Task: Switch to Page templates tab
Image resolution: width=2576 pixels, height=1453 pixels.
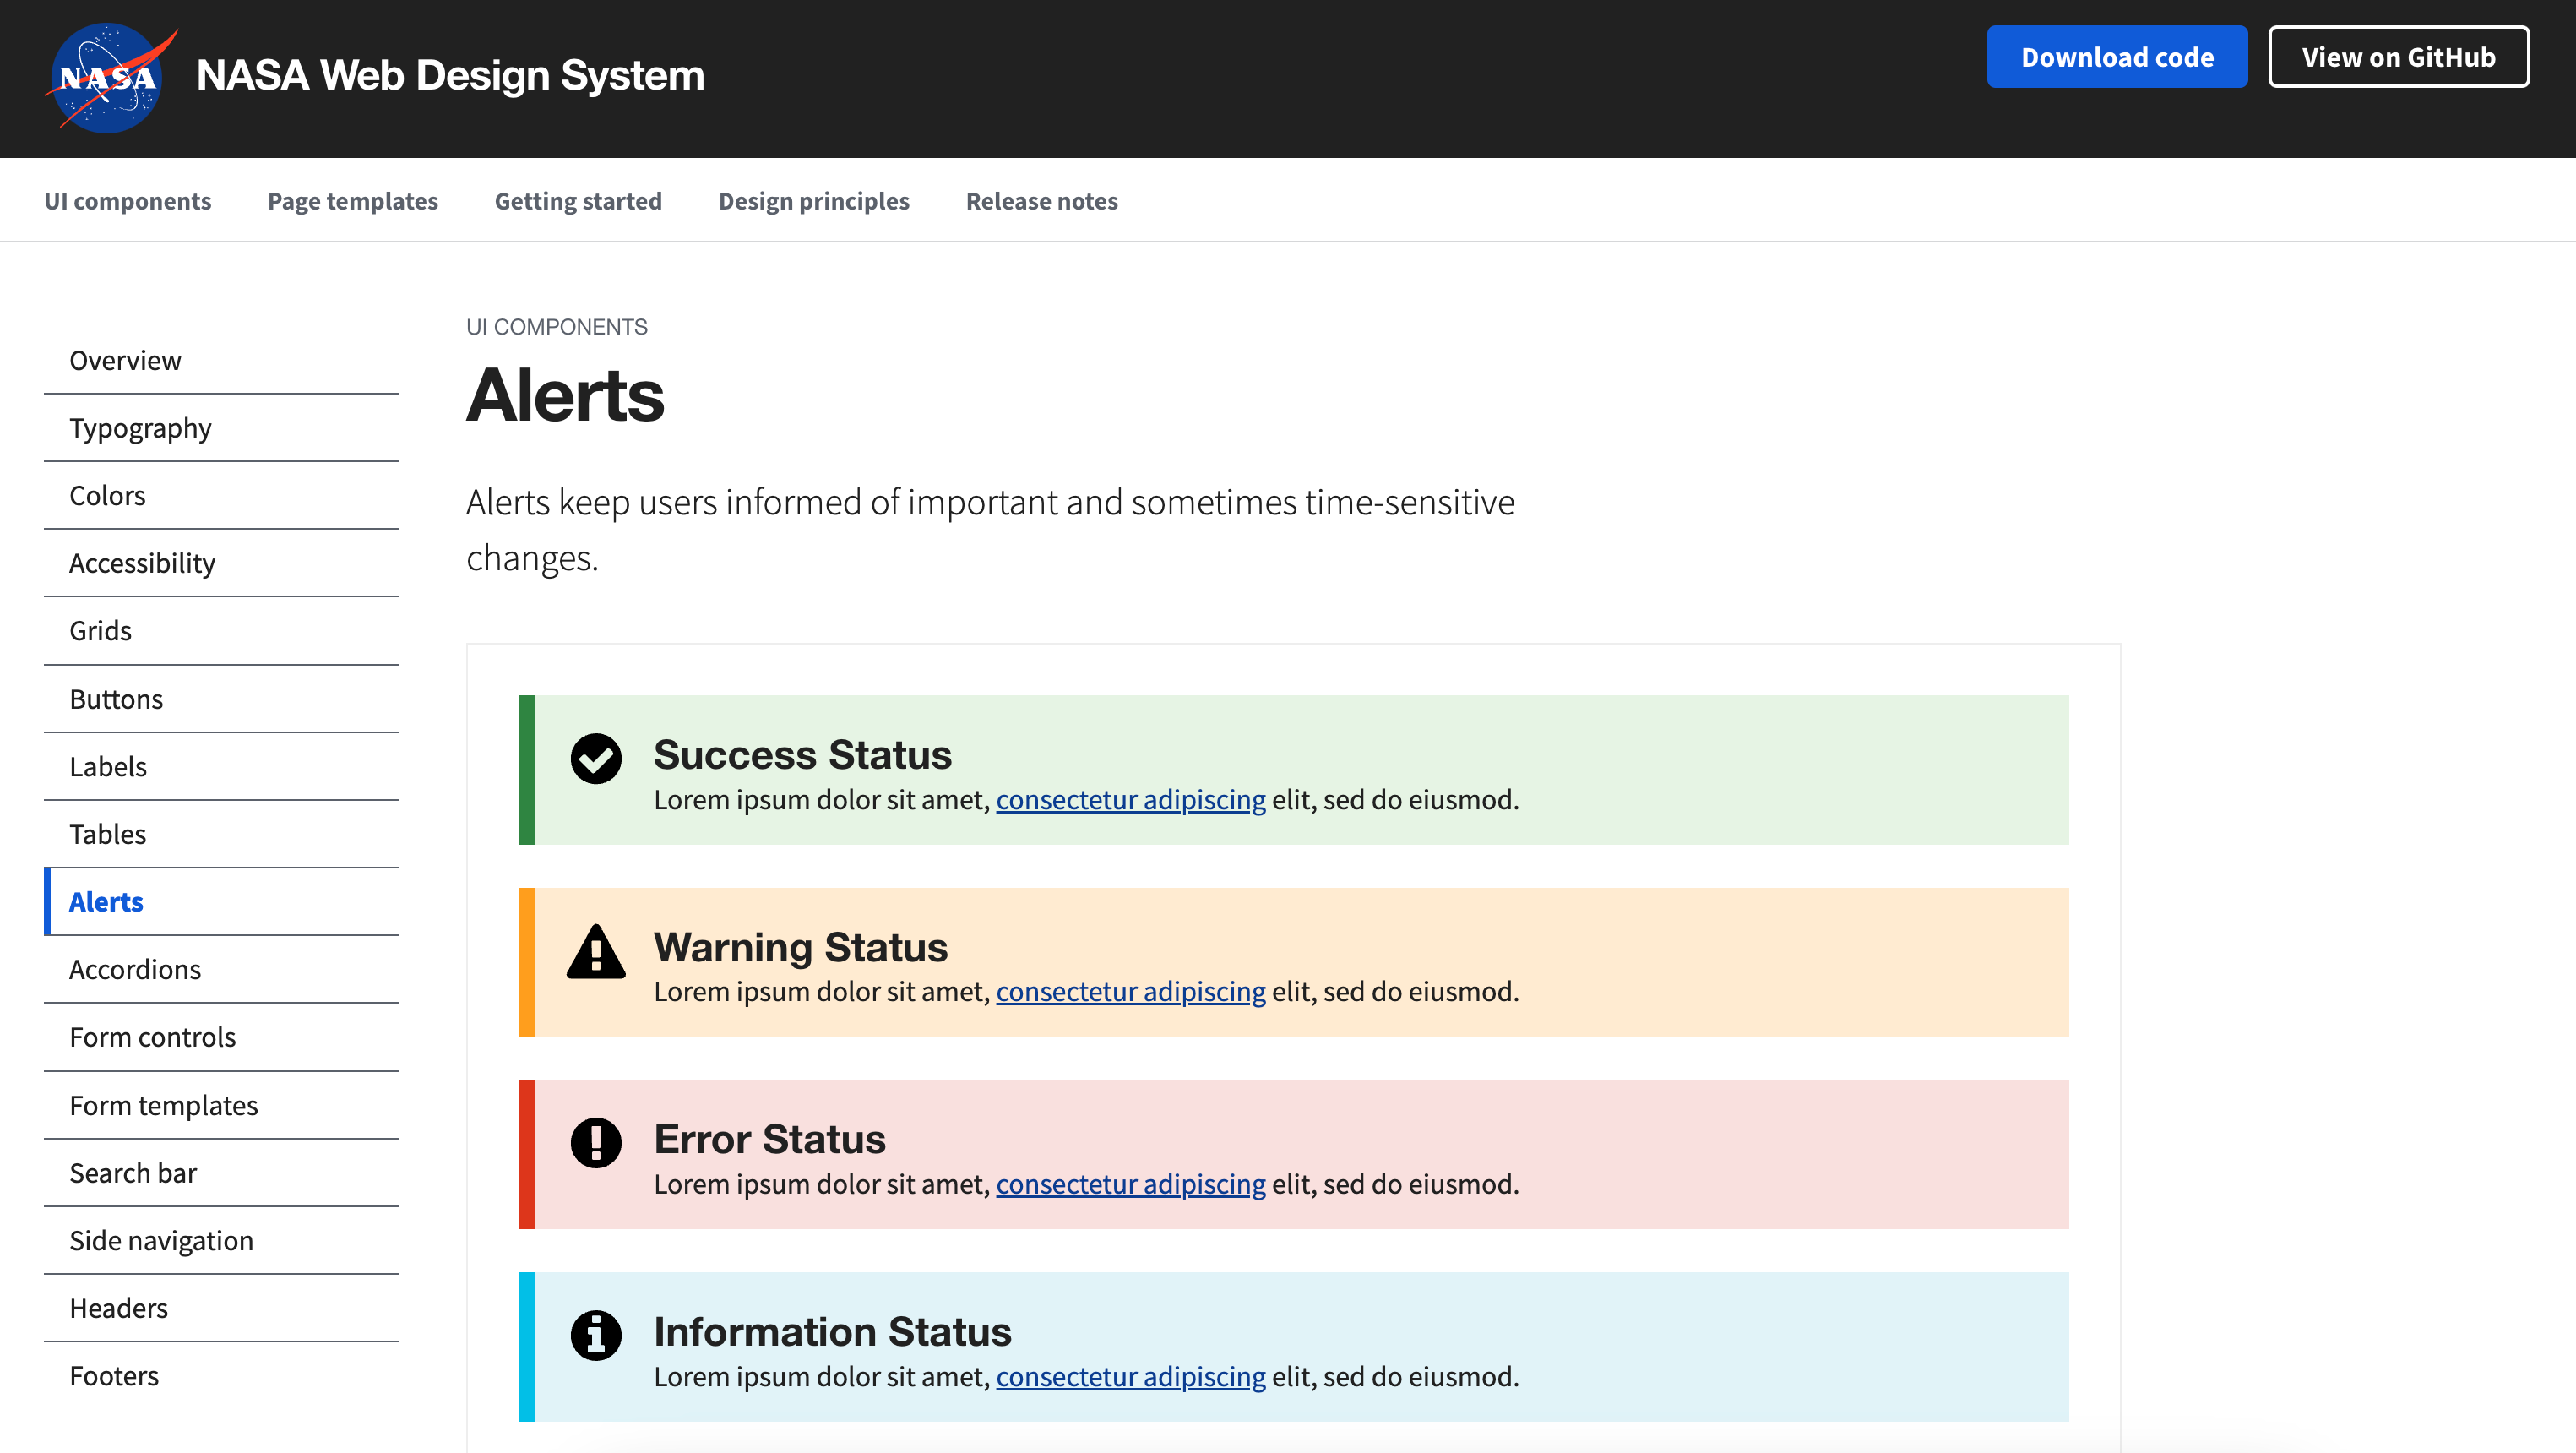Action: pos(352,201)
